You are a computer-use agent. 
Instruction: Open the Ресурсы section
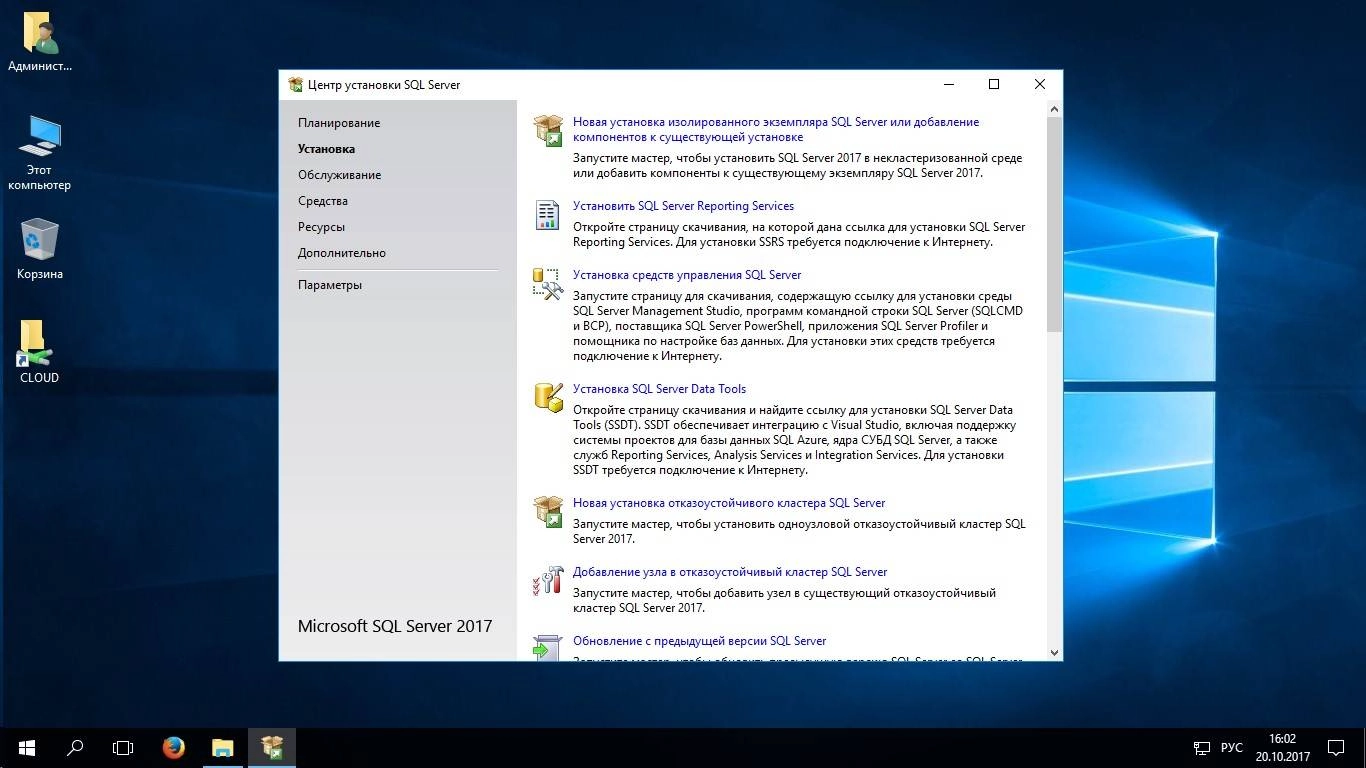coord(321,227)
